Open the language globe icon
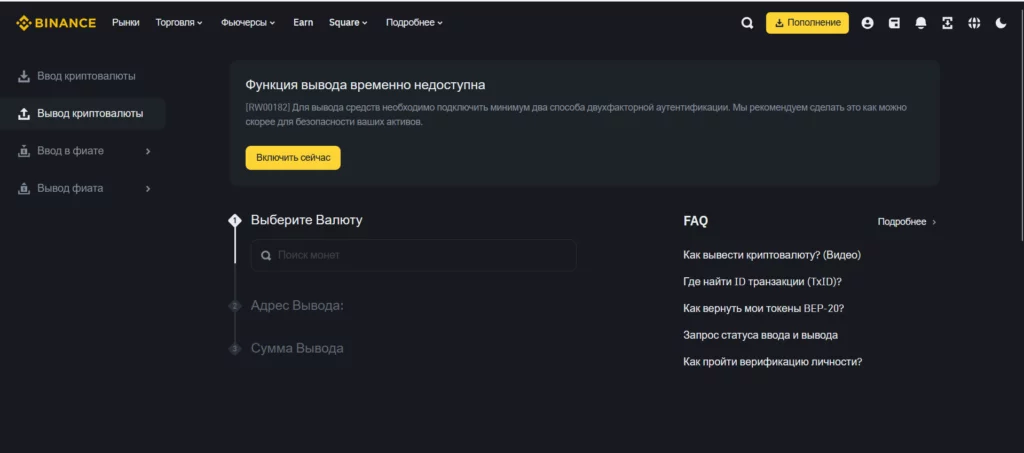Image resolution: width=1024 pixels, height=453 pixels. pos(974,23)
